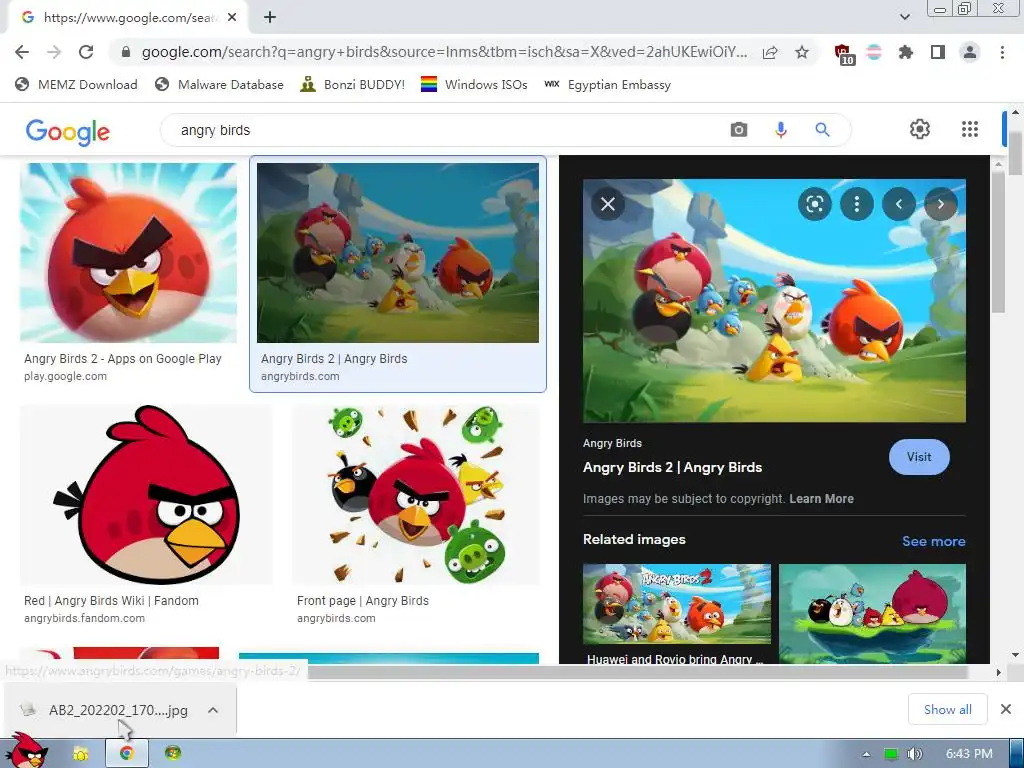This screenshot has width=1024, height=768.
Task: Open the pink and blue striped extension
Action: 874,52
